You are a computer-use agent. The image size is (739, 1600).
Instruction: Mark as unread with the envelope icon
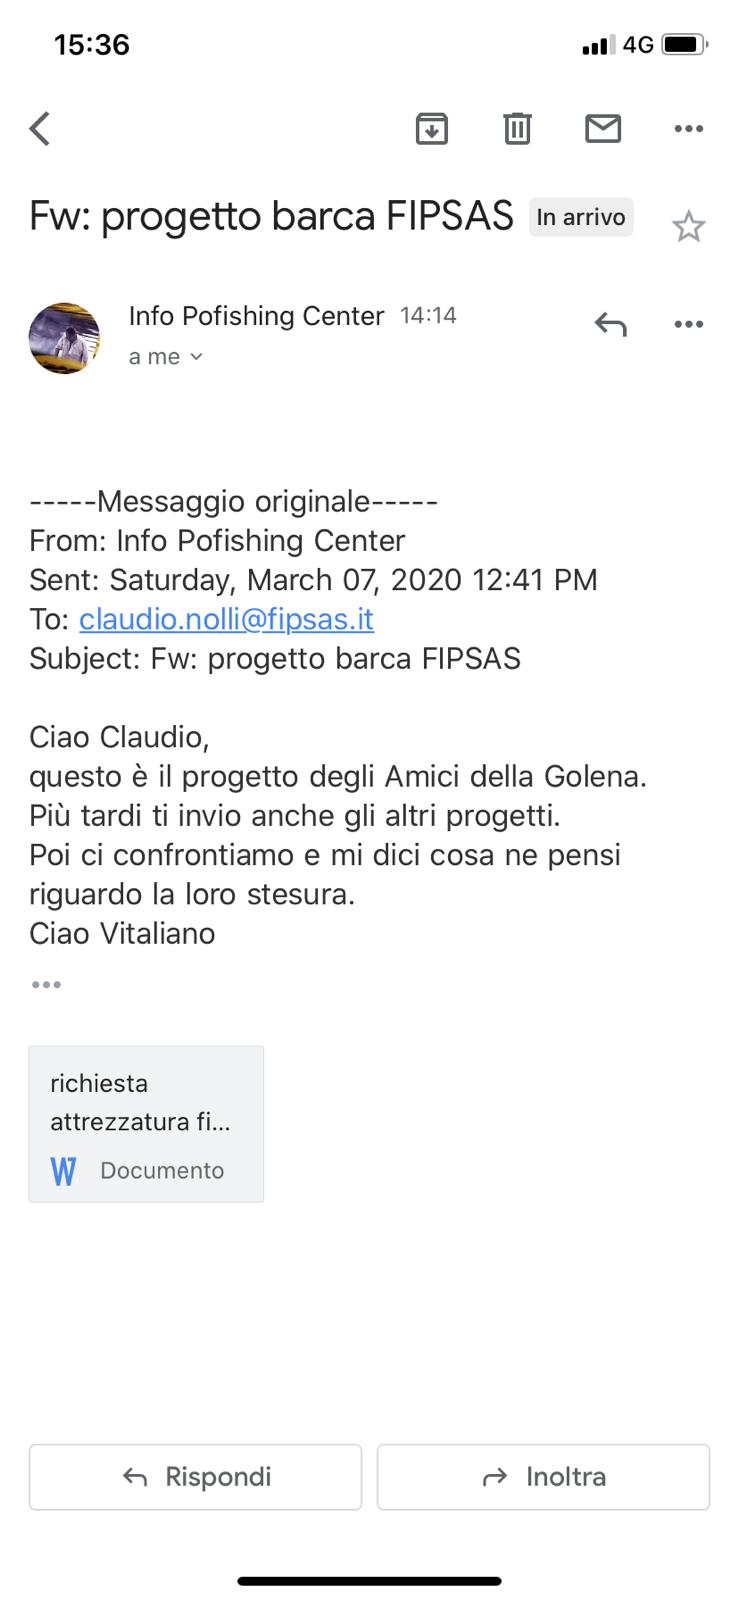click(x=603, y=129)
